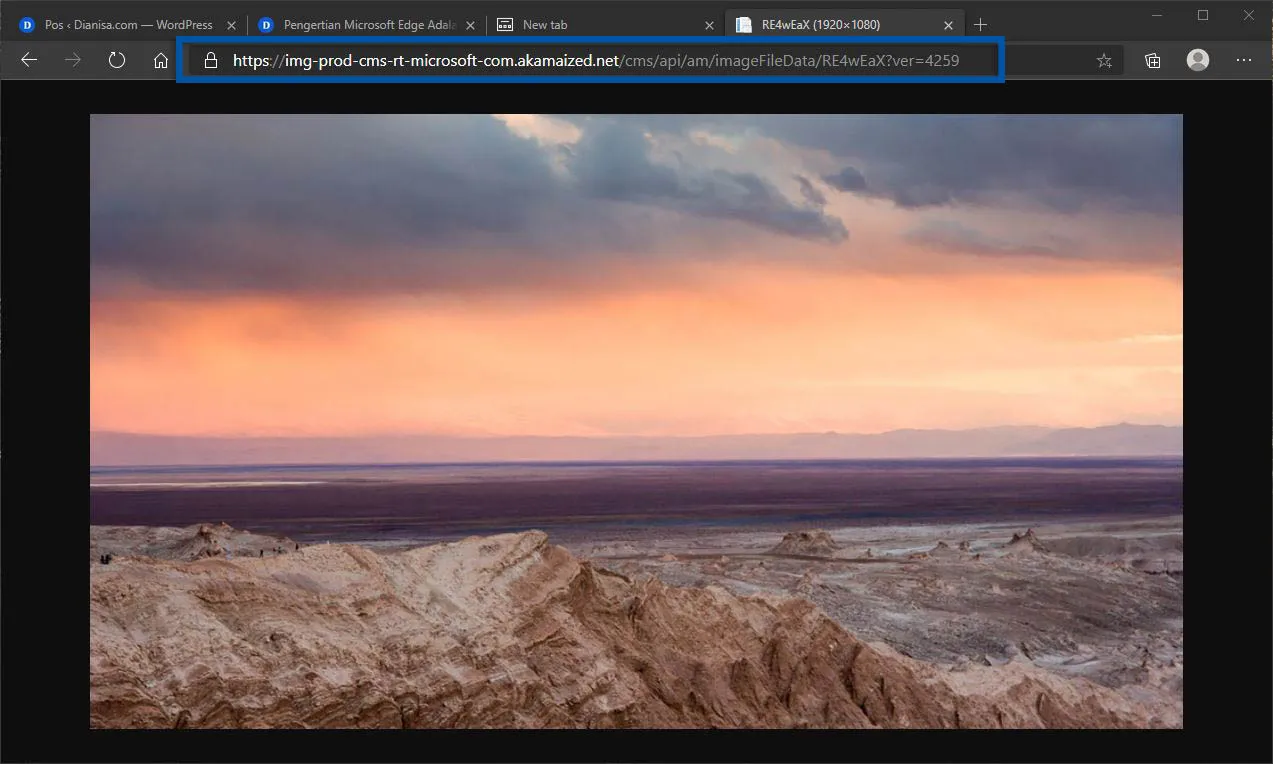Image resolution: width=1273 pixels, height=764 pixels.
Task: Click the displayed desert sunset image
Action: [x=636, y=420]
